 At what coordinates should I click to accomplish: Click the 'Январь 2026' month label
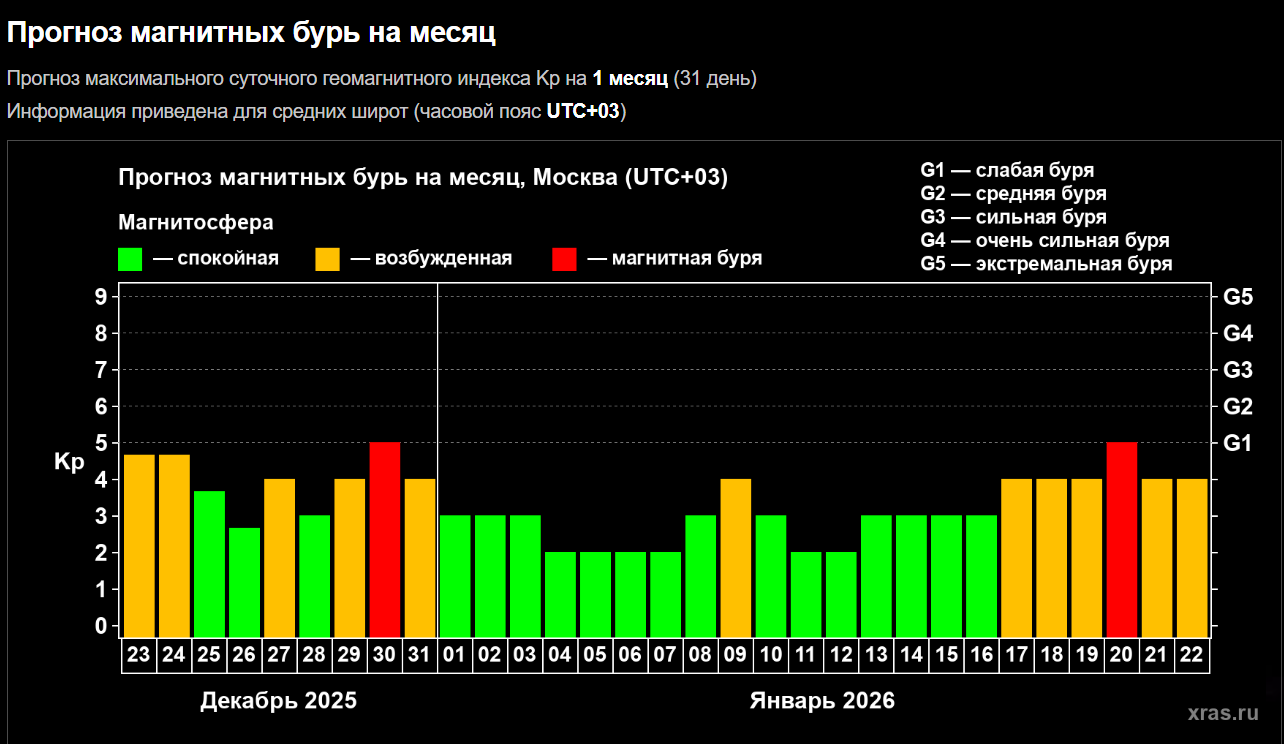tap(822, 701)
